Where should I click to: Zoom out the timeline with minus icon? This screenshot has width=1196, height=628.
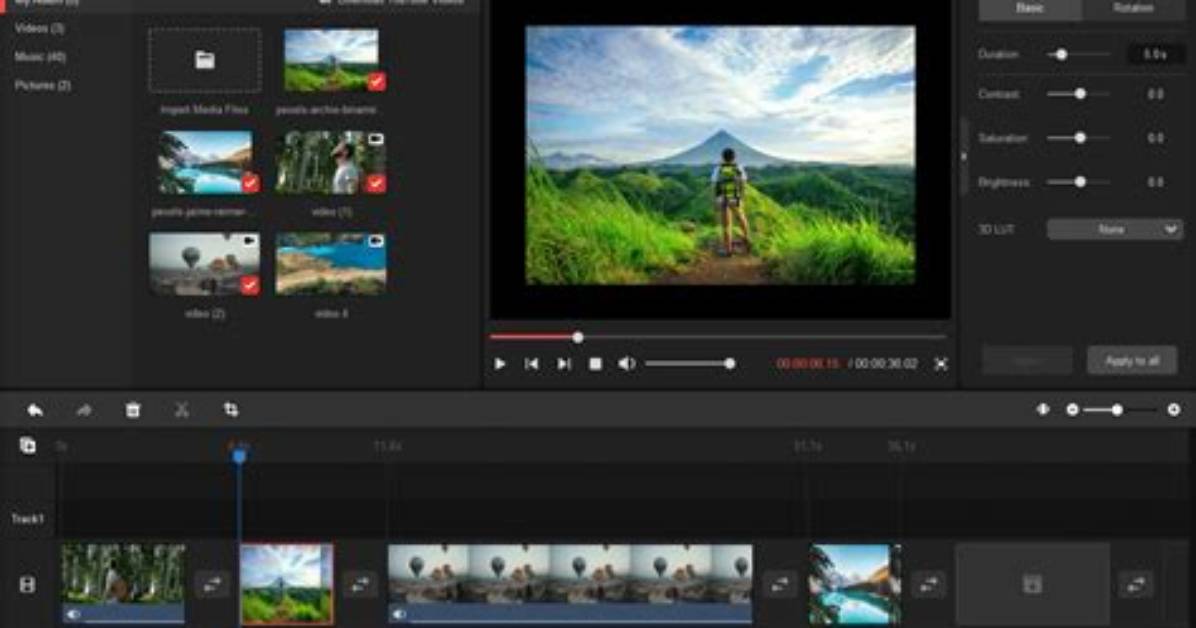point(1072,410)
